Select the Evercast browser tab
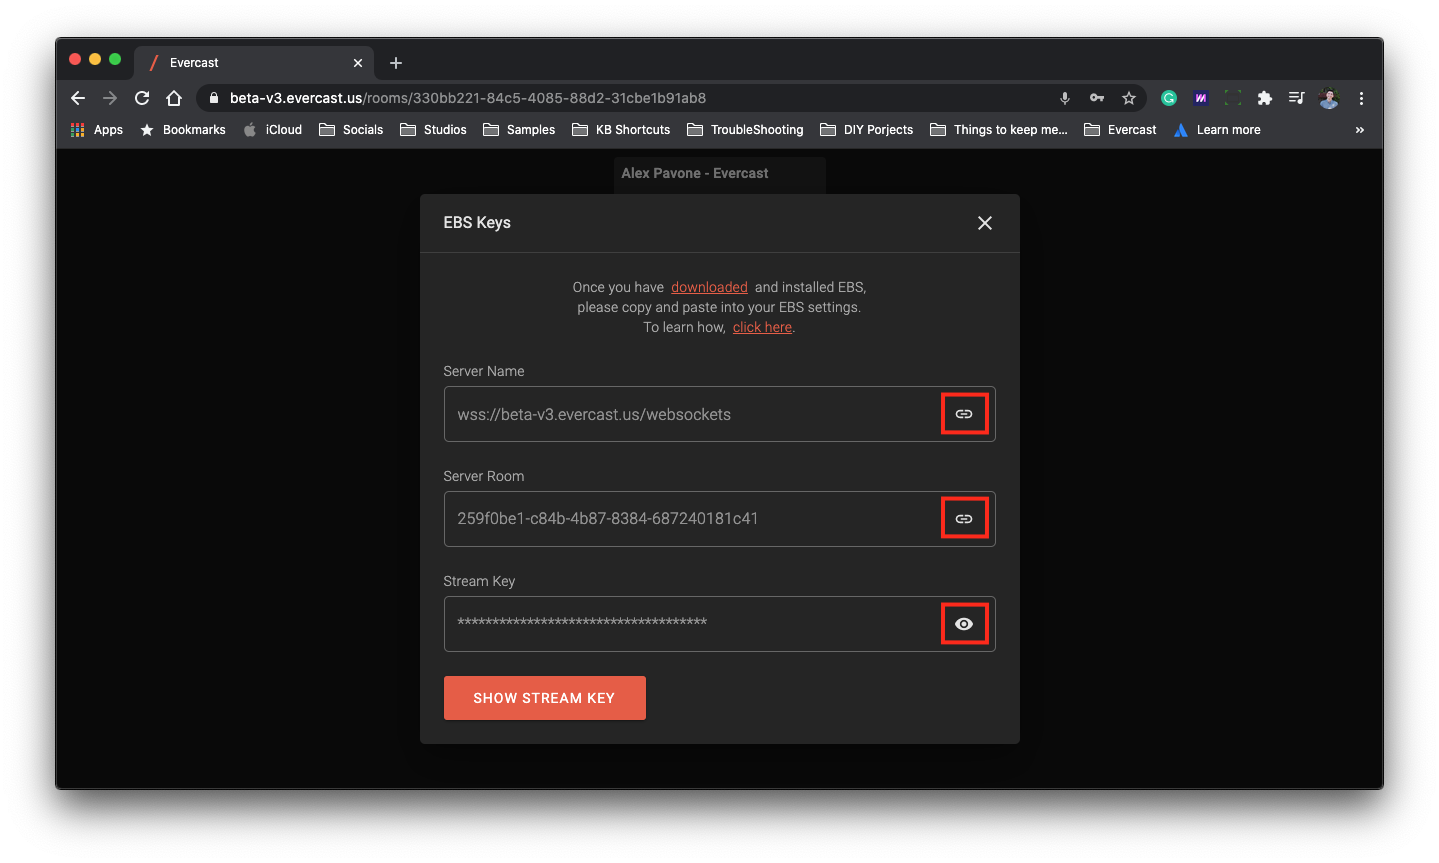Viewport: 1439px width, 863px height. [254, 62]
